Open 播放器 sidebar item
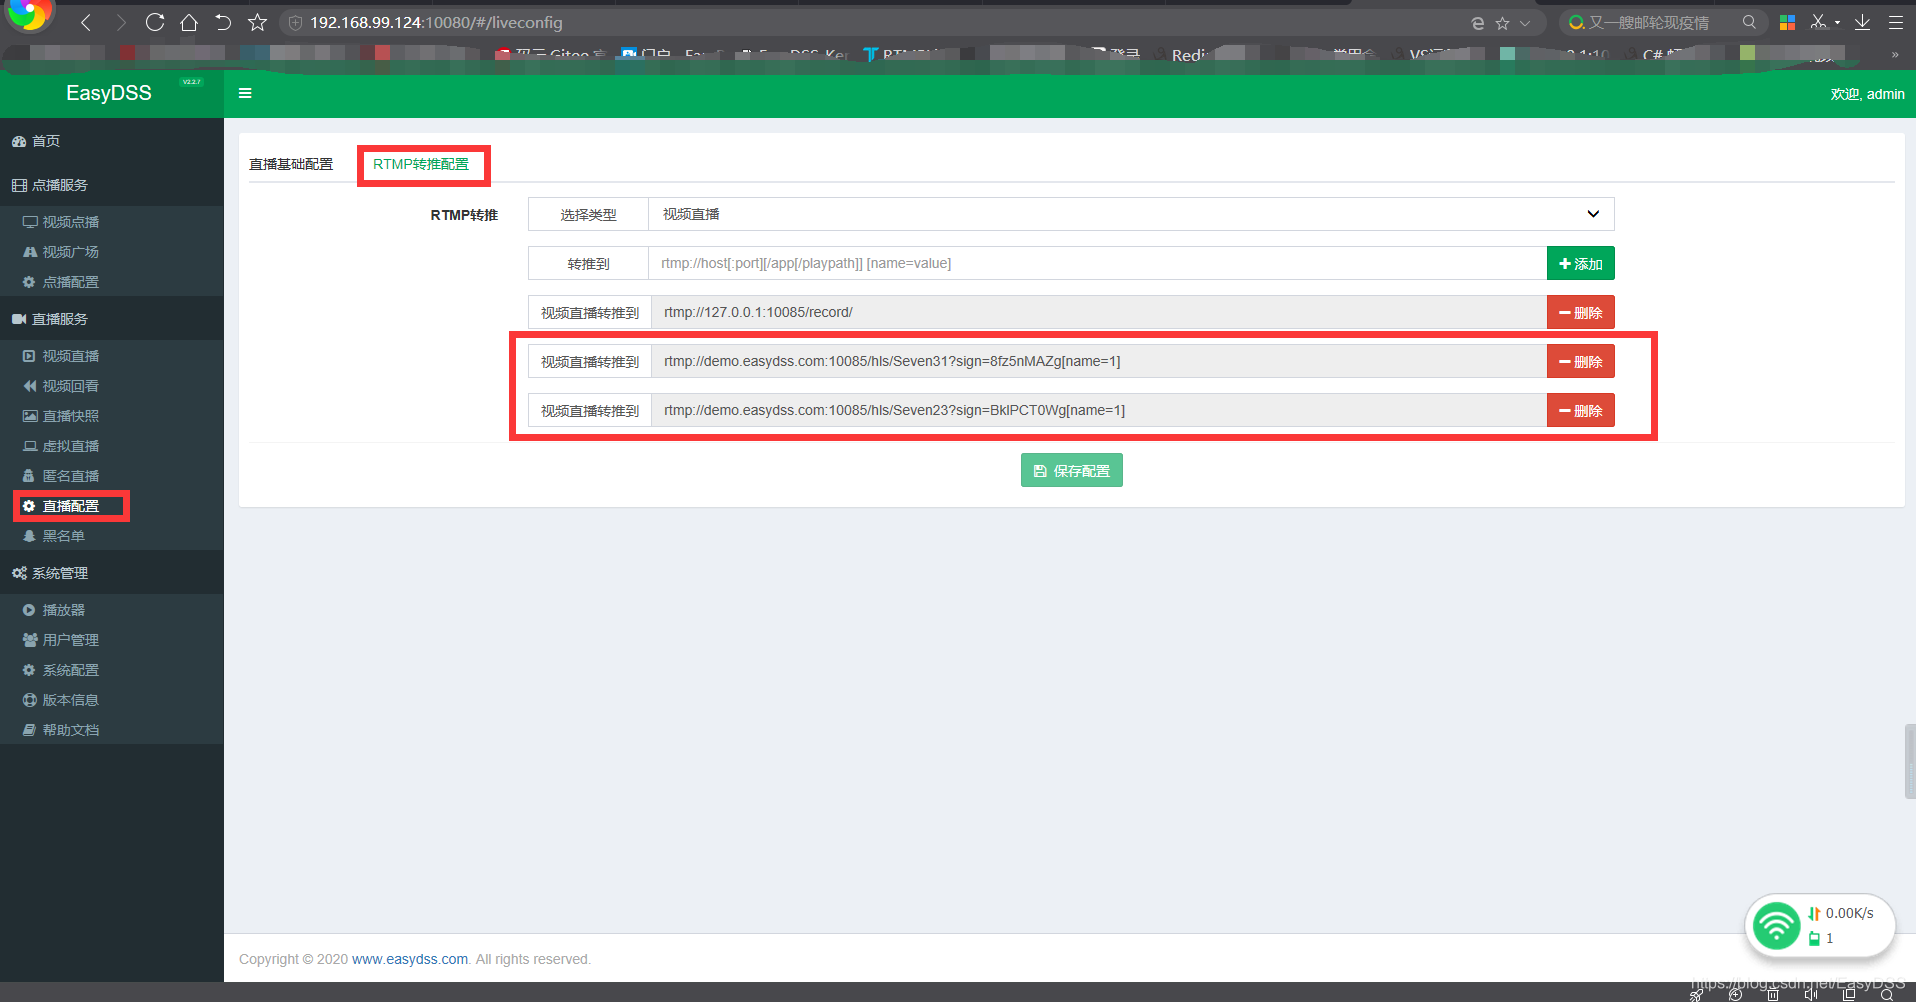1916x1002 pixels. pyautogui.click(x=54, y=610)
